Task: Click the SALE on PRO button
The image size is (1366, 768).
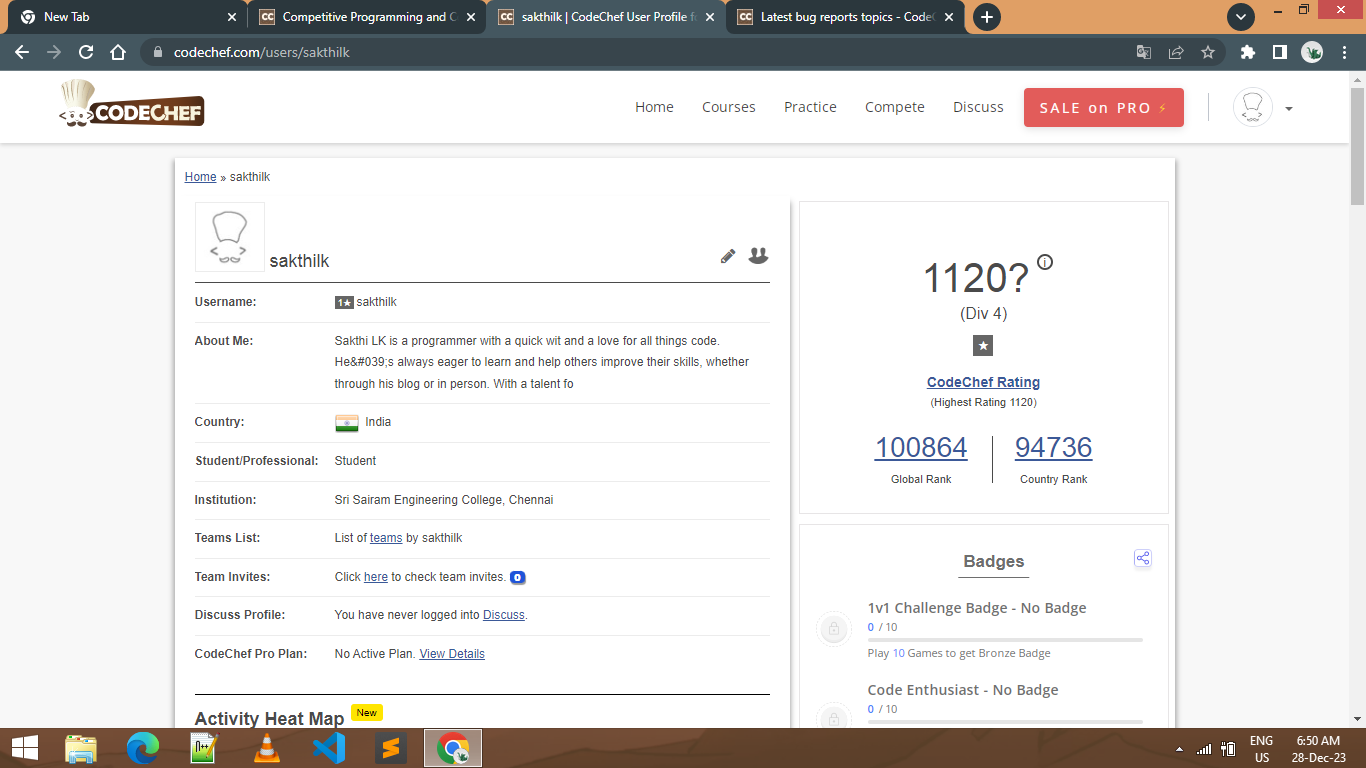Action: pyautogui.click(x=1104, y=108)
